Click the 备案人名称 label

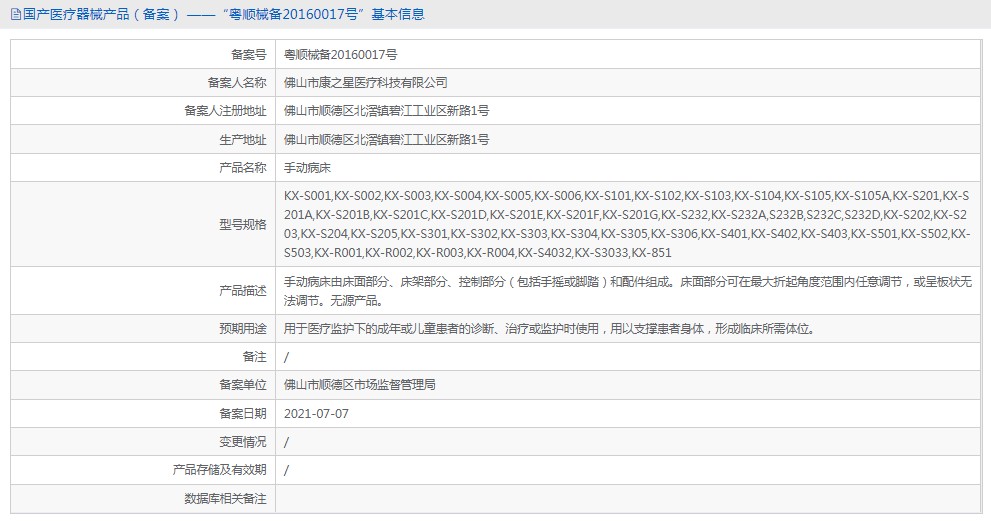tap(237, 83)
